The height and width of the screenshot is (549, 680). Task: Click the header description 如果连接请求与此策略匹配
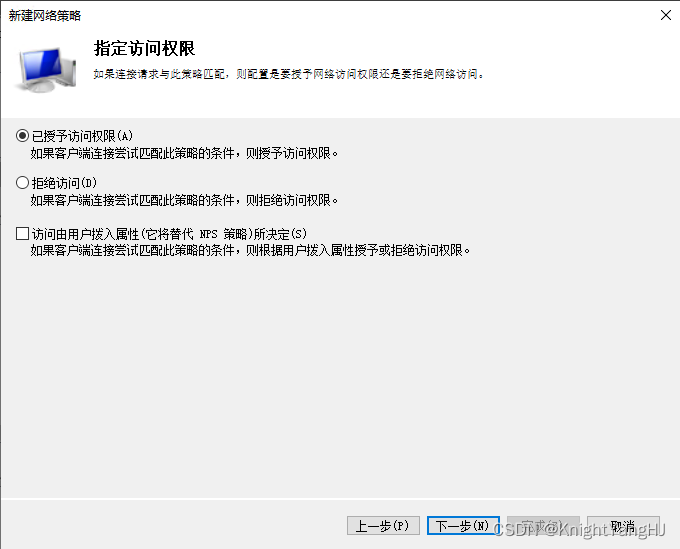159,74
